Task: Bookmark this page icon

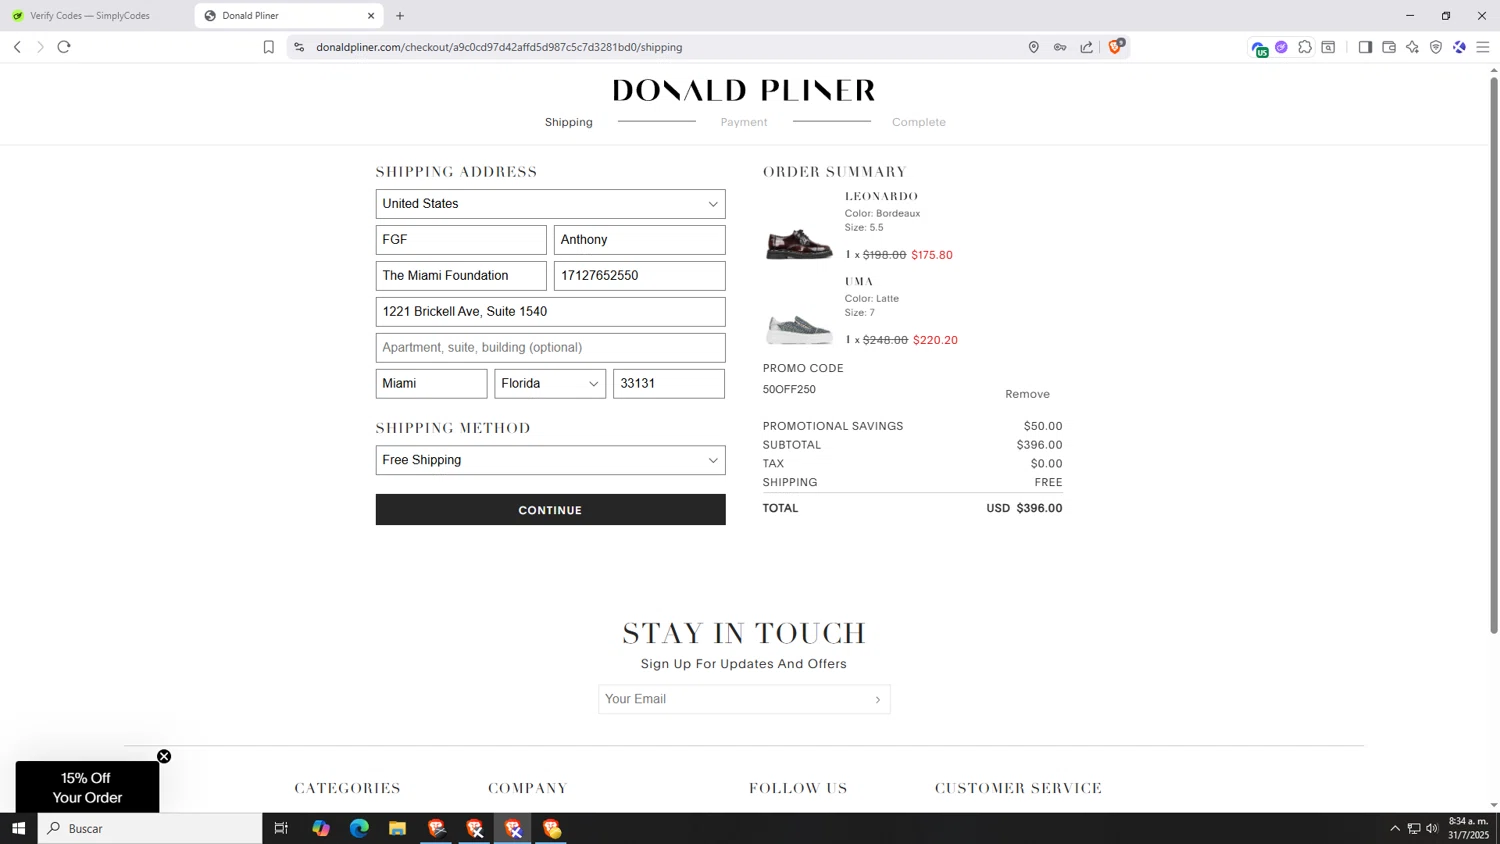Action: [268, 47]
